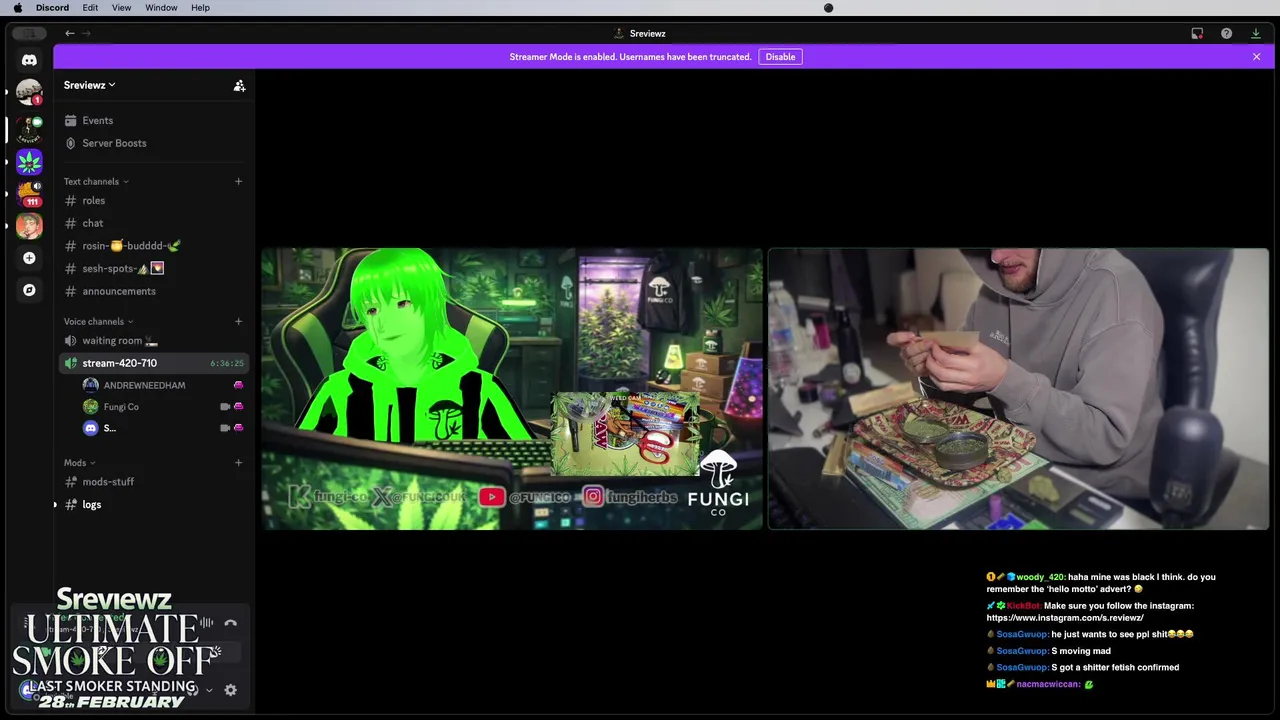Image resolution: width=1280 pixels, height=720 pixels.
Task: Open the Help menu
Action: point(200,8)
